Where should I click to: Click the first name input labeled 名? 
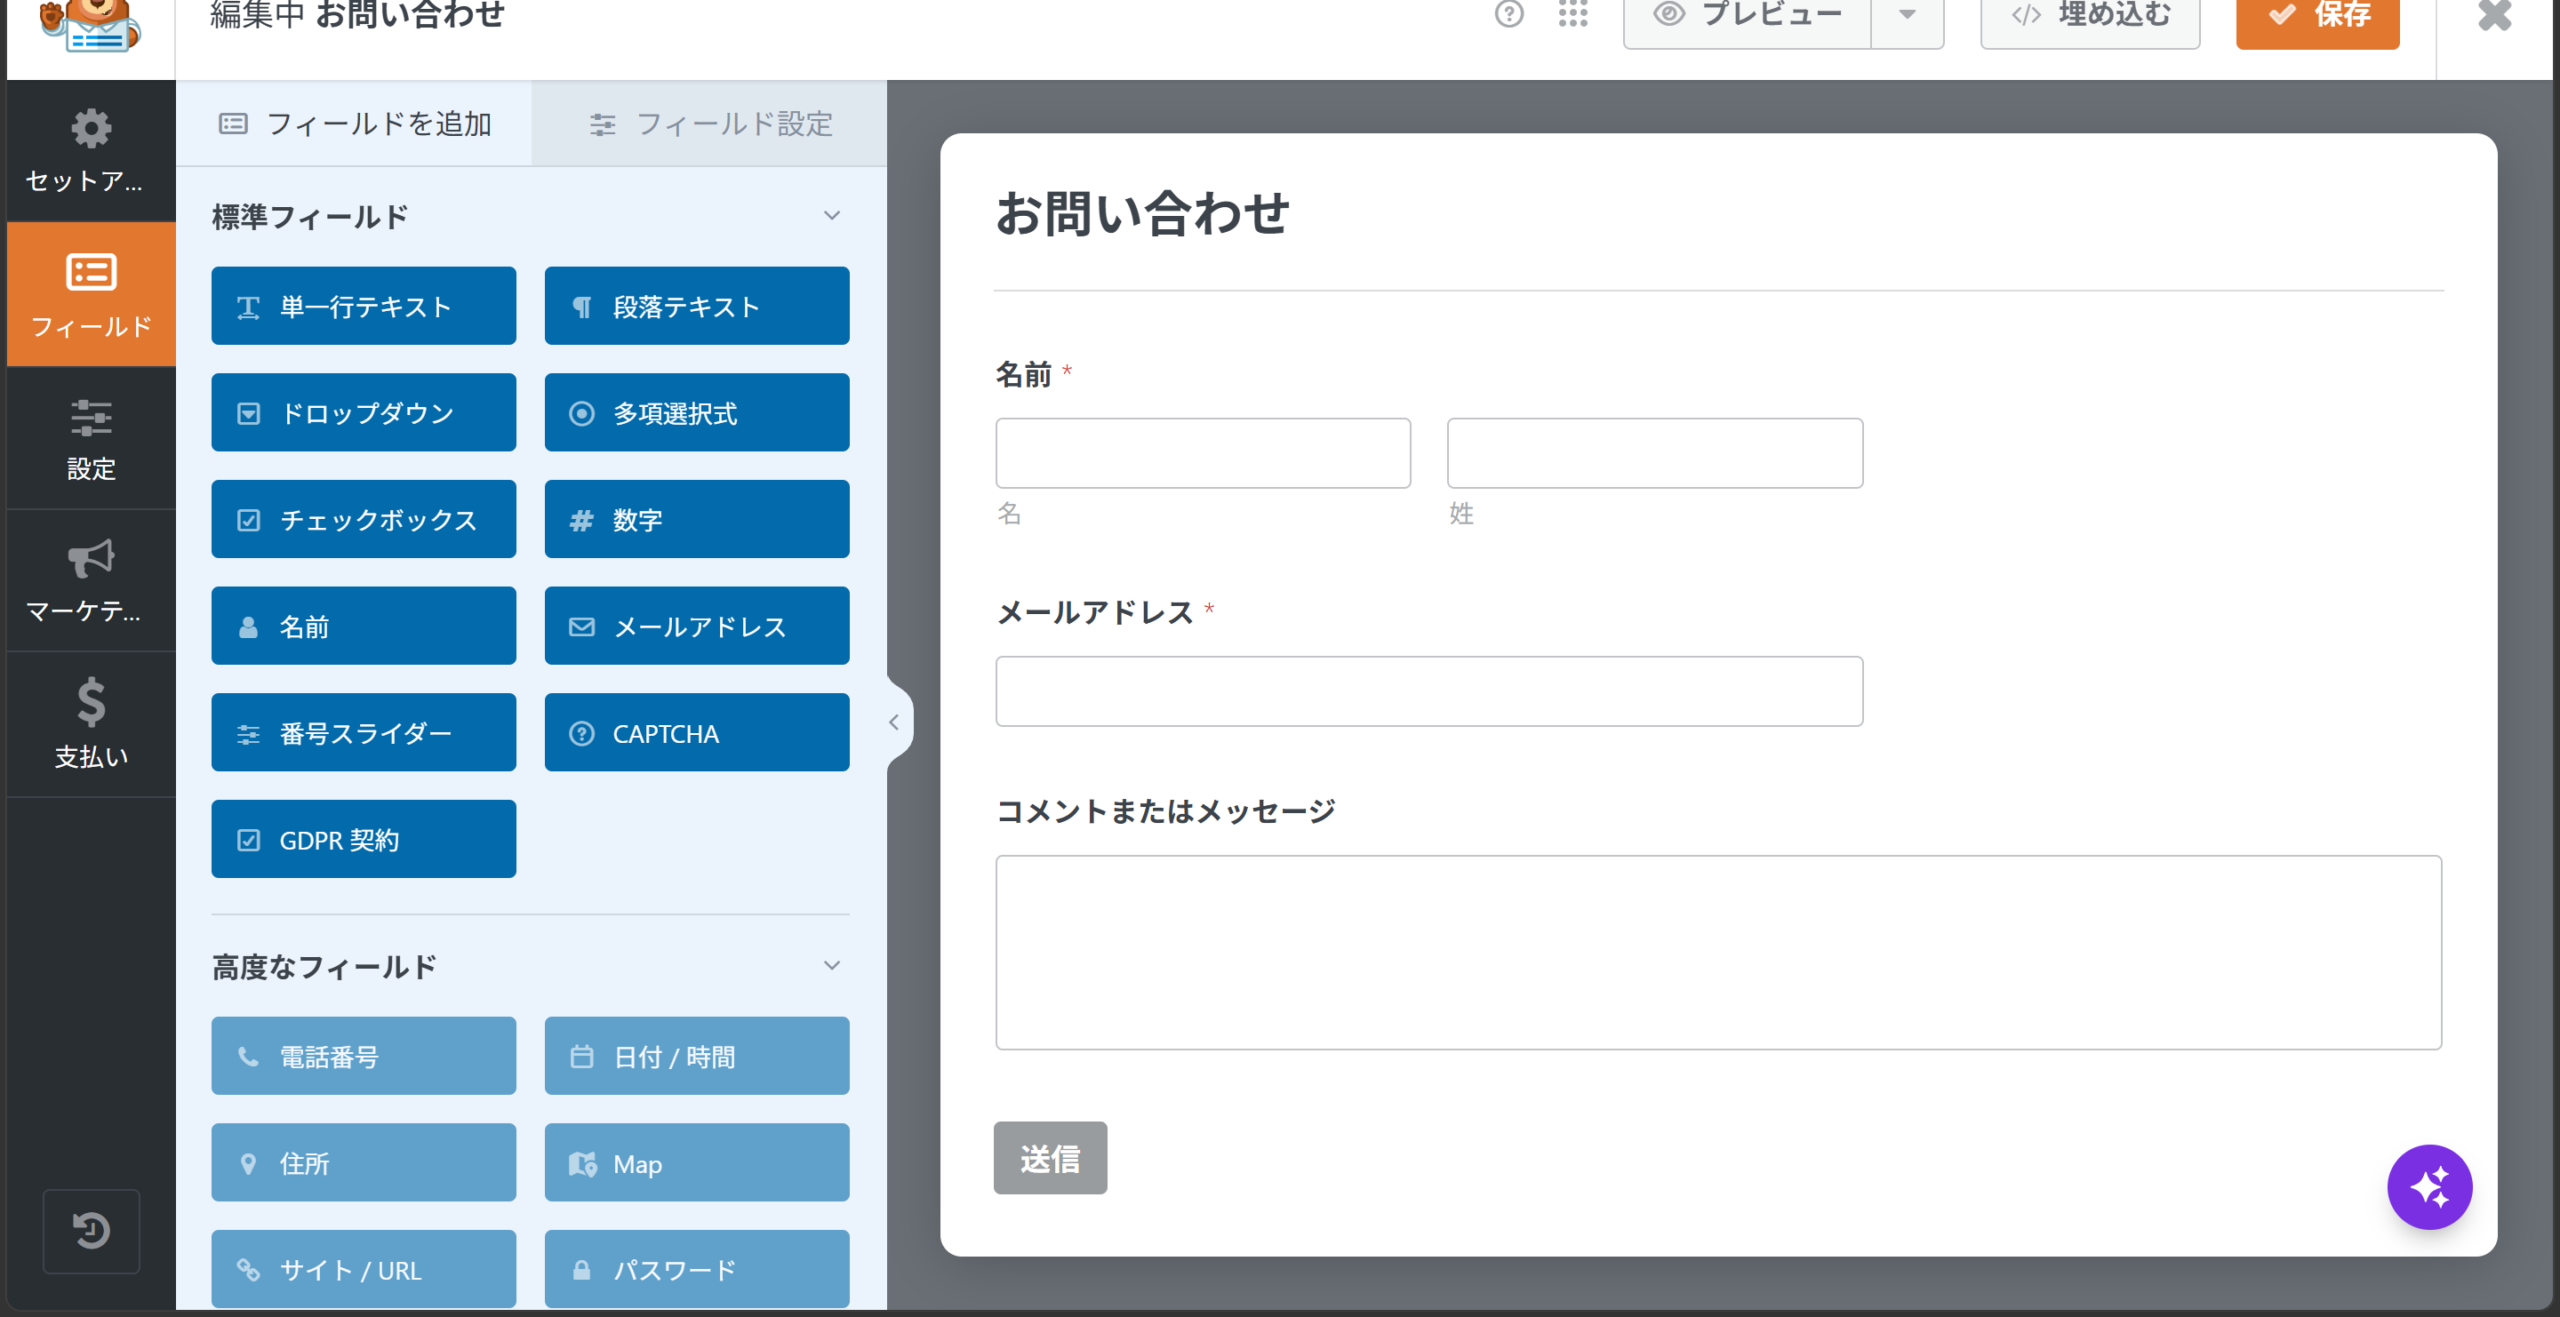1203,453
